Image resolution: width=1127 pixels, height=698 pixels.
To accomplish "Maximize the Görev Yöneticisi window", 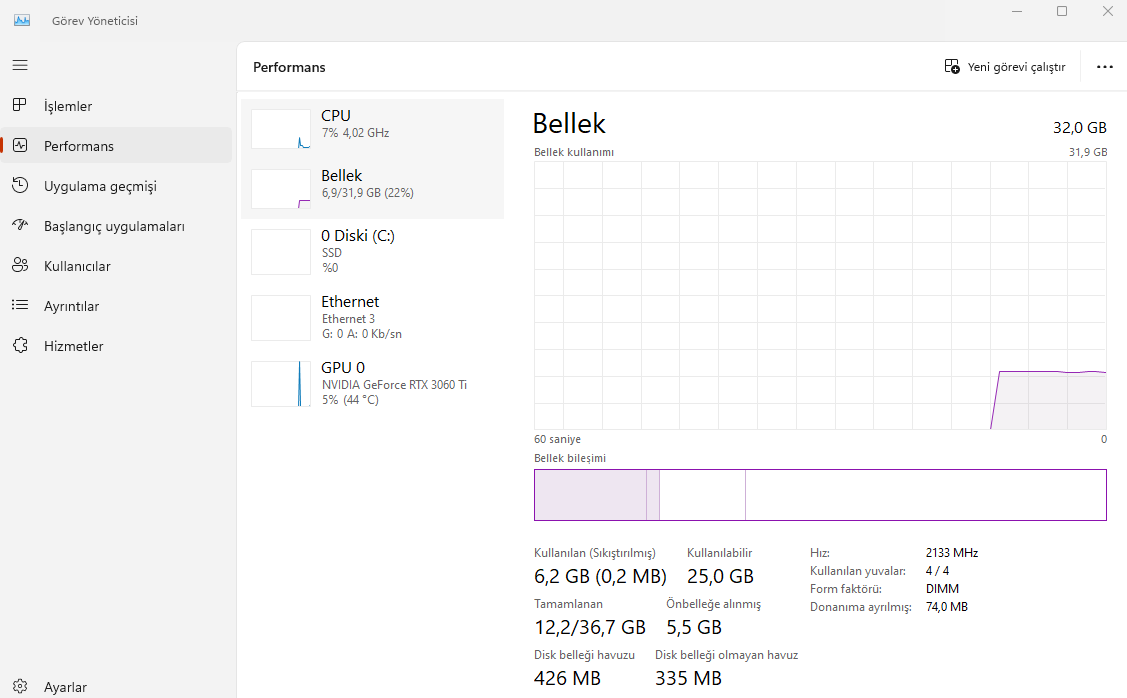I will pos(1062,11).
